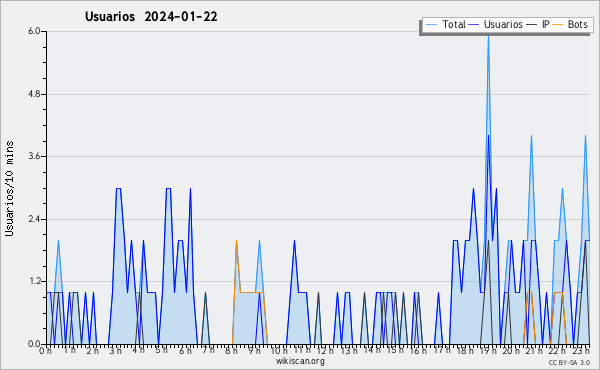Click the dark blue Usuarios legend line

click(x=474, y=24)
